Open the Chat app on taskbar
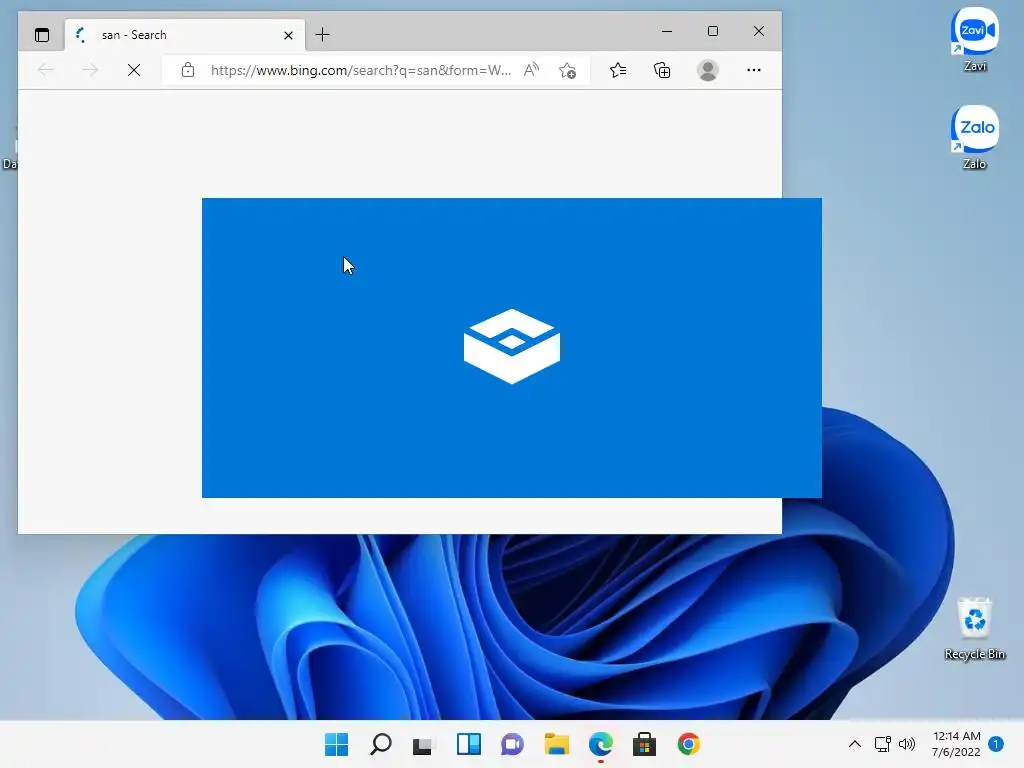 coord(513,744)
